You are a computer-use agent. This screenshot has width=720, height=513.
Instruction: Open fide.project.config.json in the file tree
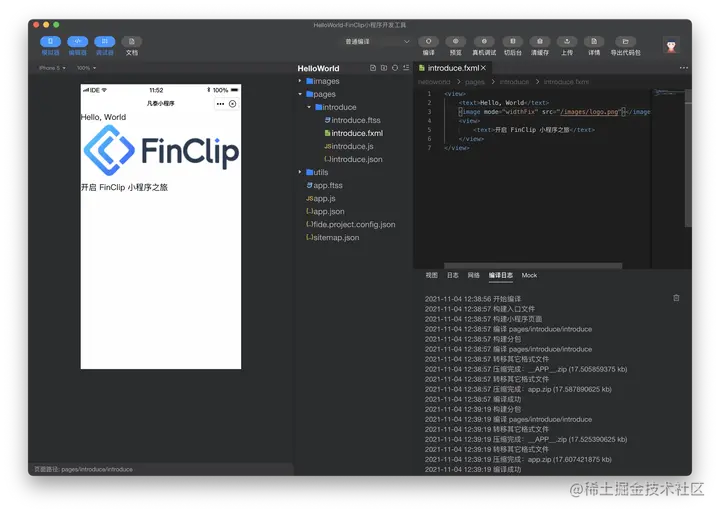pos(350,225)
